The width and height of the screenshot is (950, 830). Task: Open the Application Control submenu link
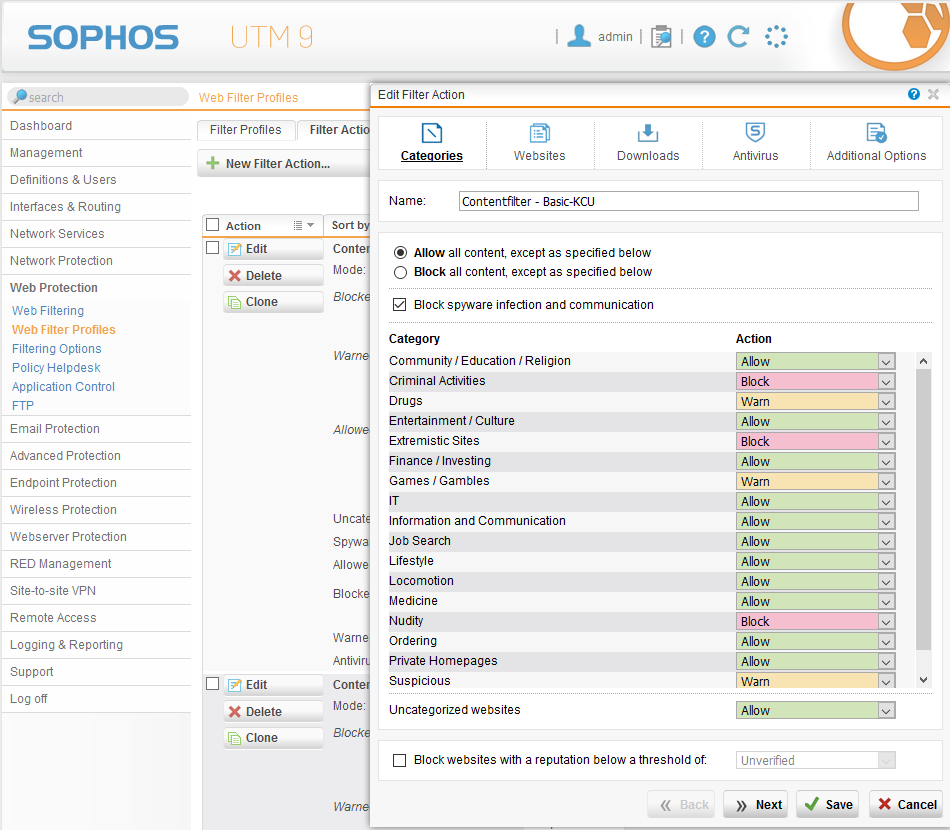(63, 387)
